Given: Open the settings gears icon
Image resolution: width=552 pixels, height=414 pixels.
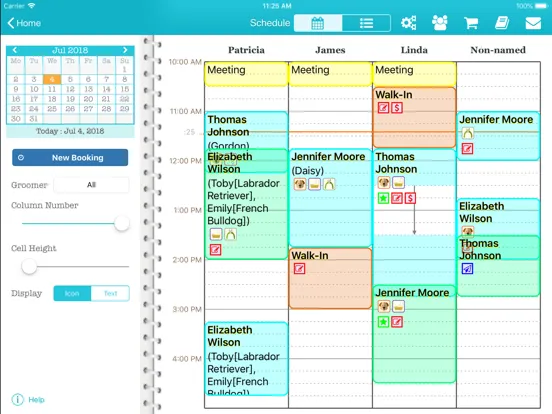Looking at the screenshot, I should point(408,23).
